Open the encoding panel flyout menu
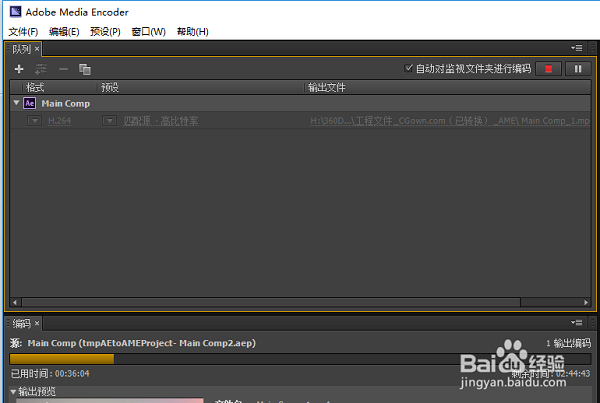This screenshot has width=600, height=403. [x=577, y=323]
